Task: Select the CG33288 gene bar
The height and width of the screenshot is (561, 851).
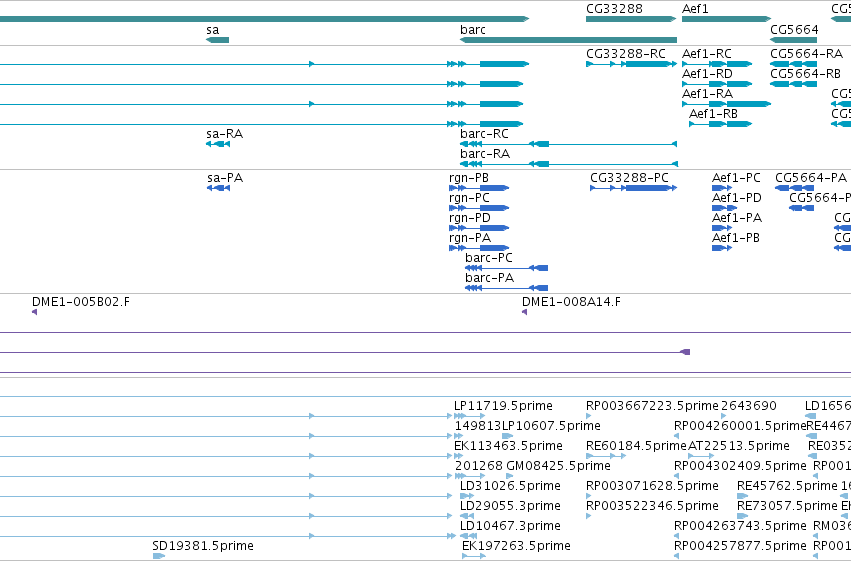Action: coord(631,19)
